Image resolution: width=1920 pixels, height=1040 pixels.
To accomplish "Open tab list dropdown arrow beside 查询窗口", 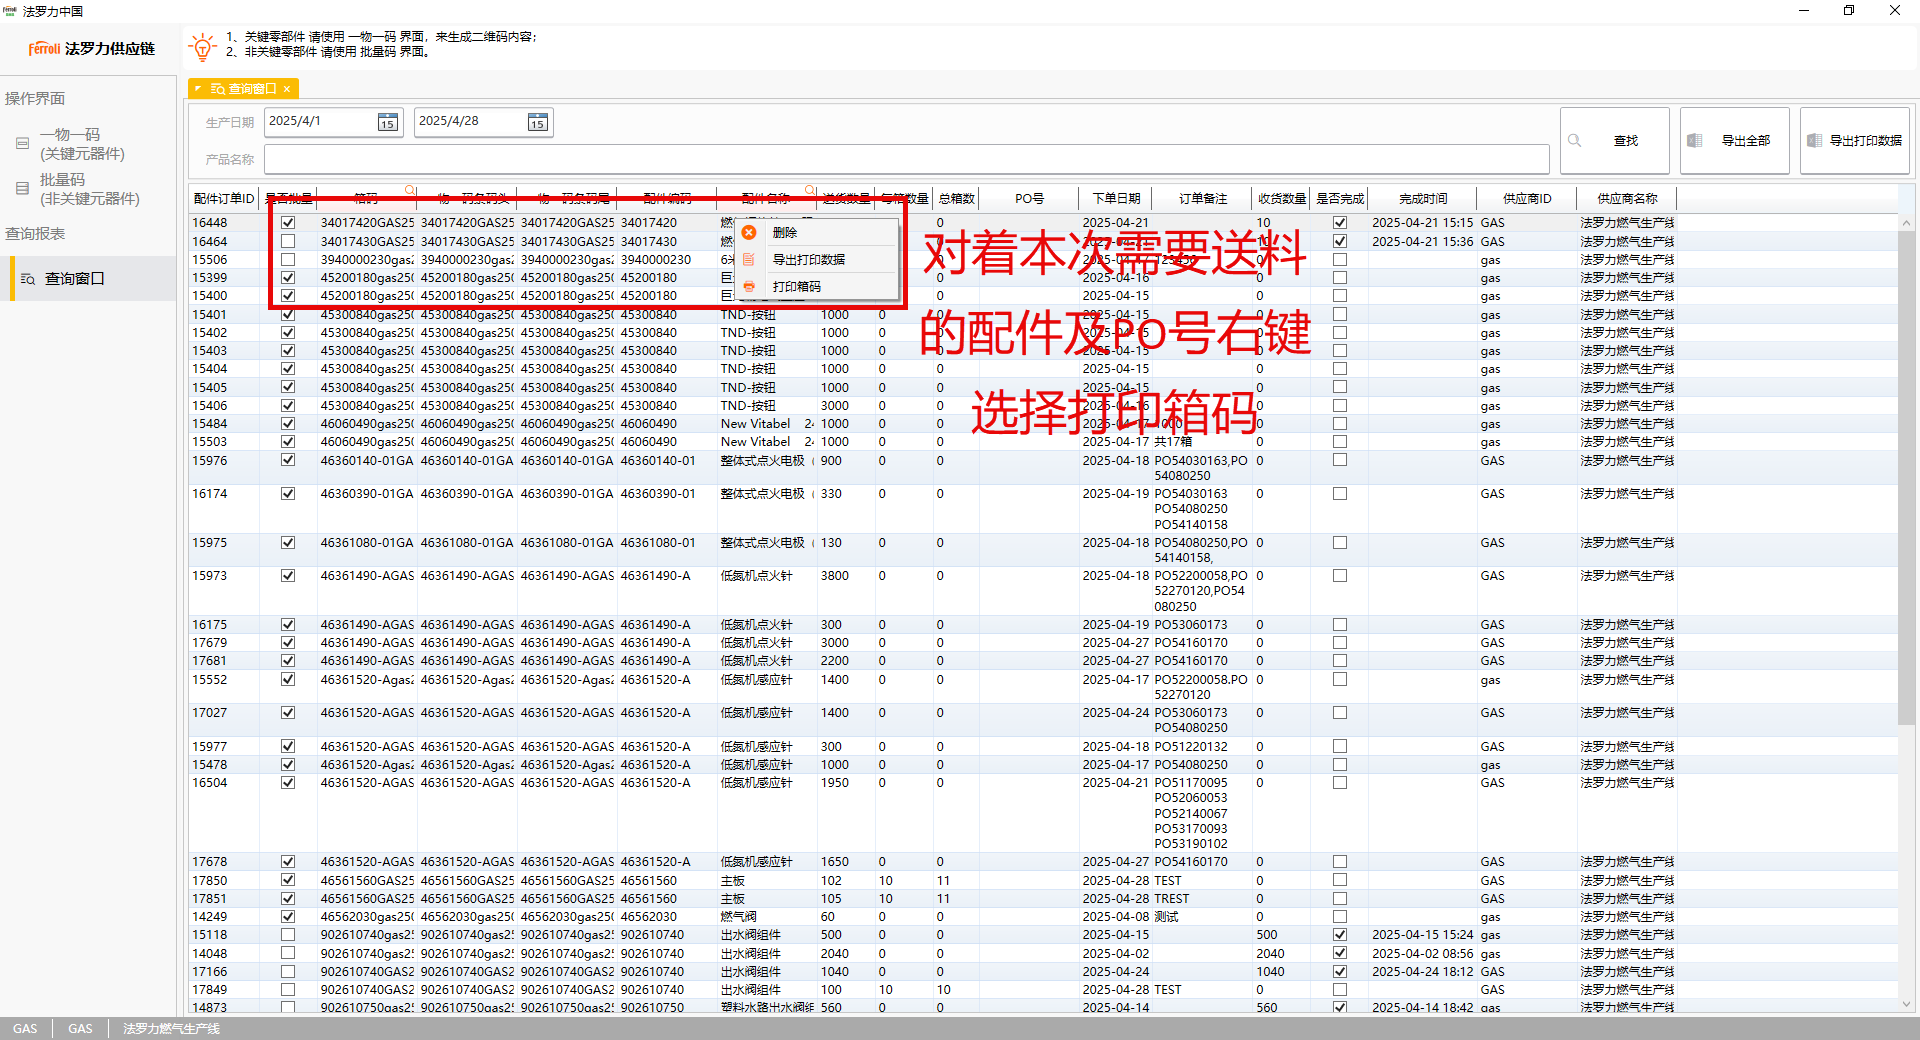I will (198, 89).
